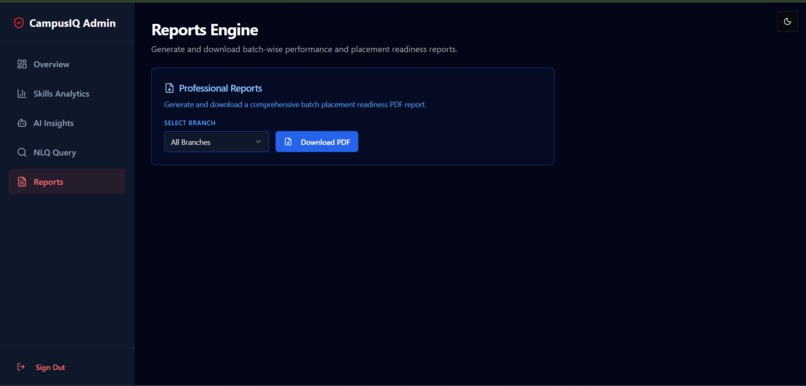Image resolution: width=806 pixels, height=386 pixels.
Task: Click the Professional Reports card title
Action: click(x=221, y=88)
